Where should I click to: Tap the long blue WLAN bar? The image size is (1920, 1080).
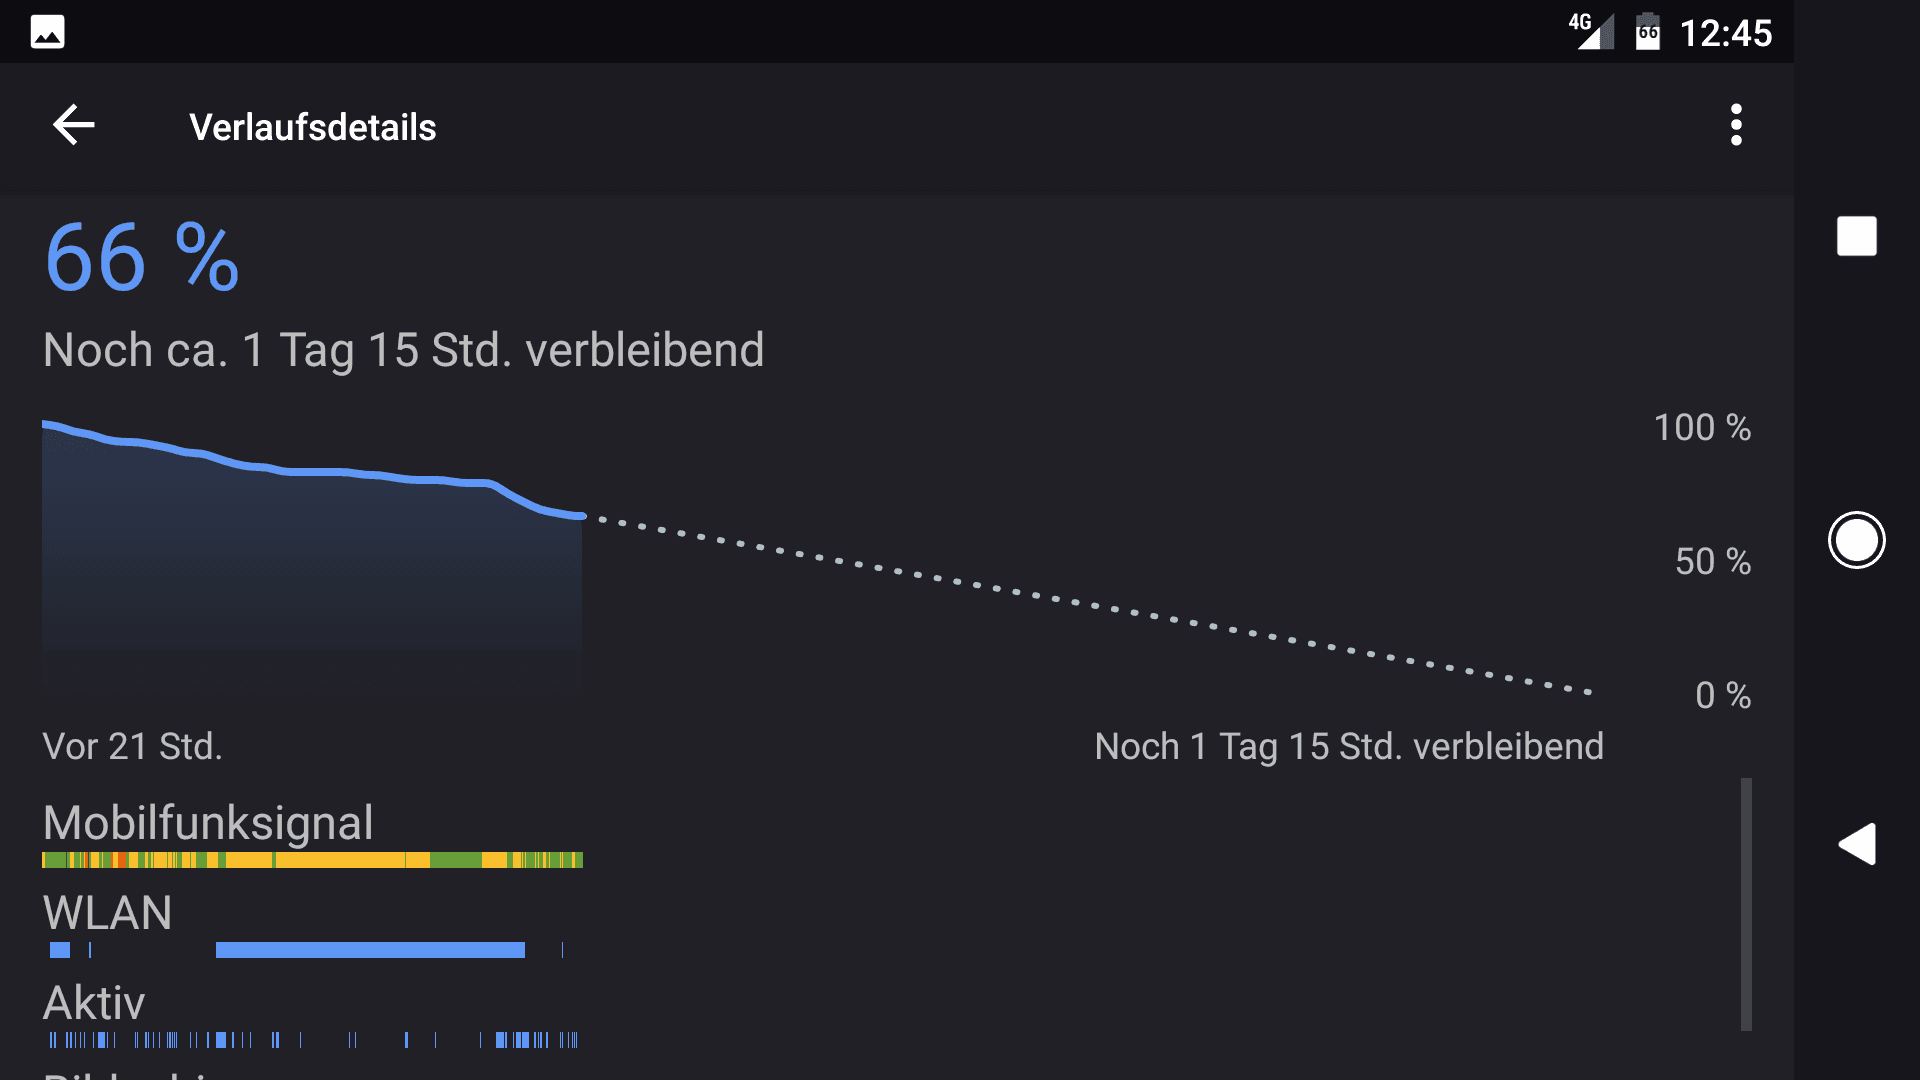click(x=370, y=950)
